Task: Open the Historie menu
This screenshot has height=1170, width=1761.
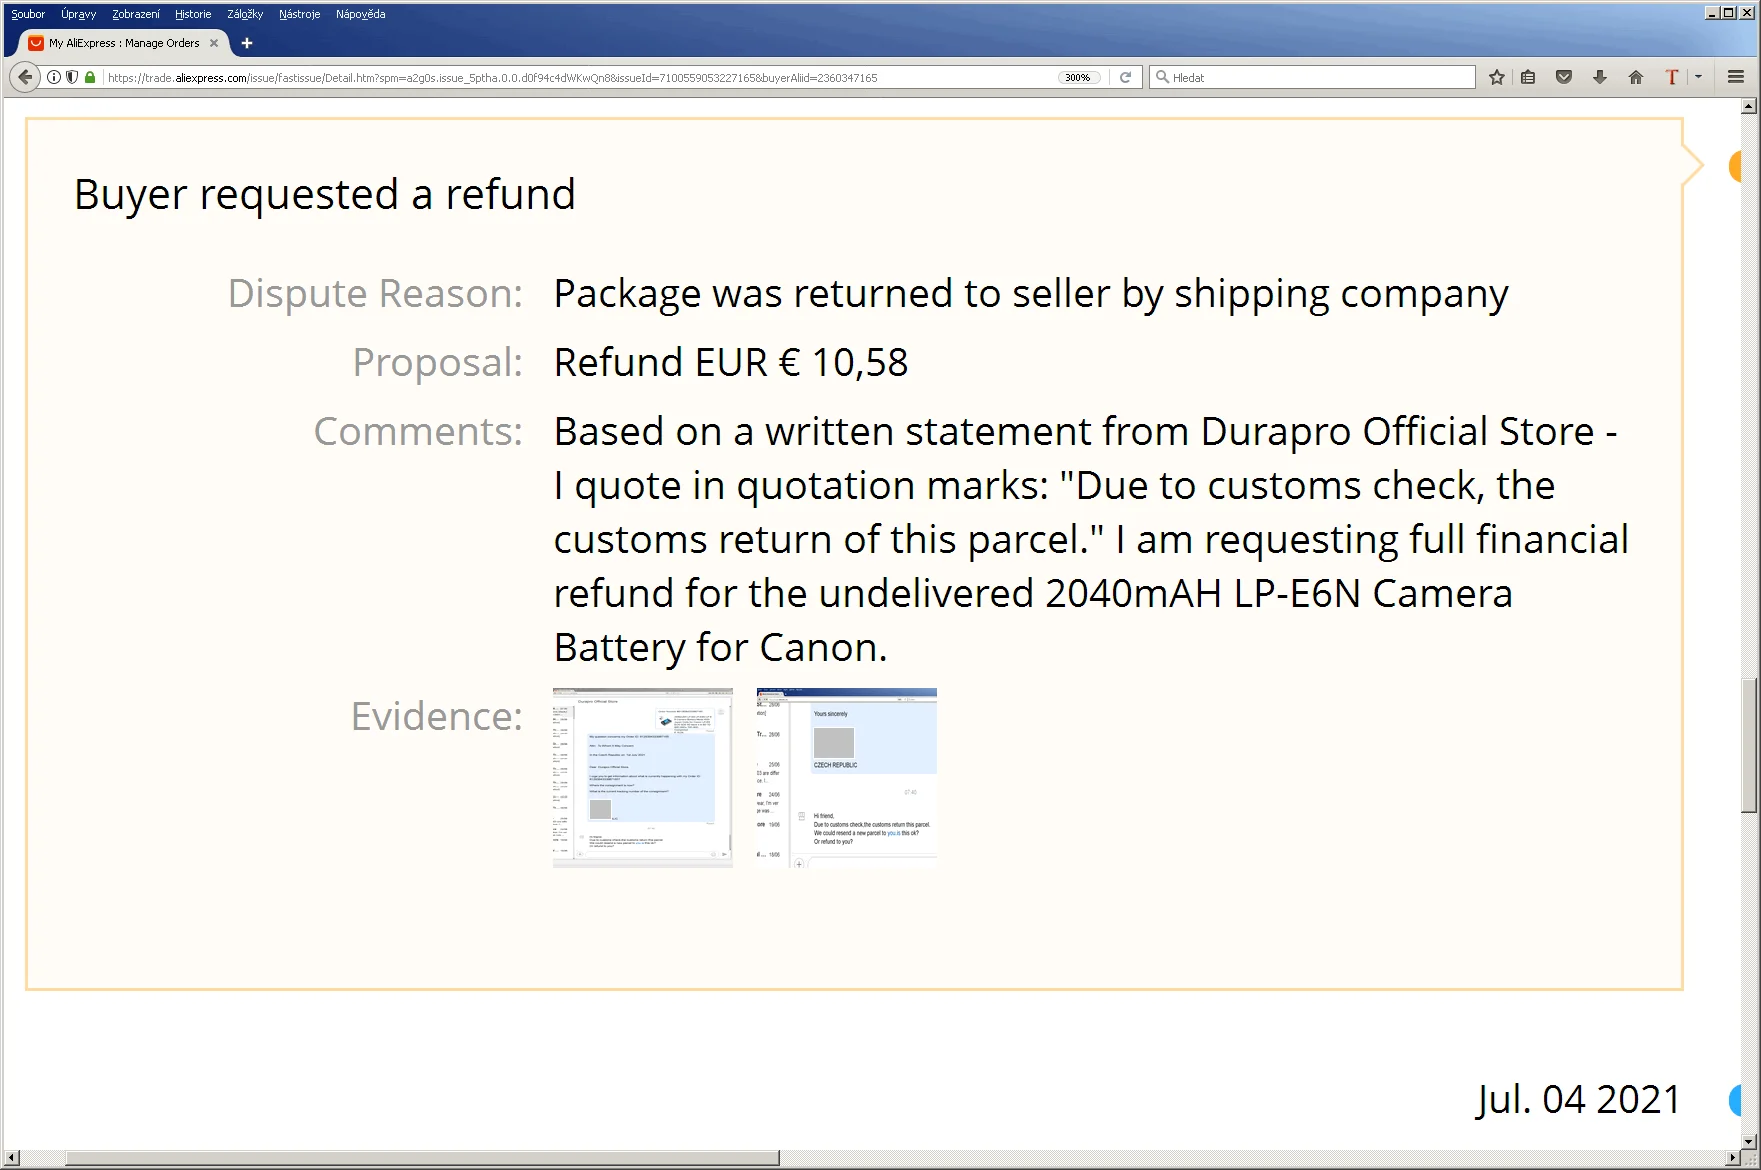Action: coord(193,14)
